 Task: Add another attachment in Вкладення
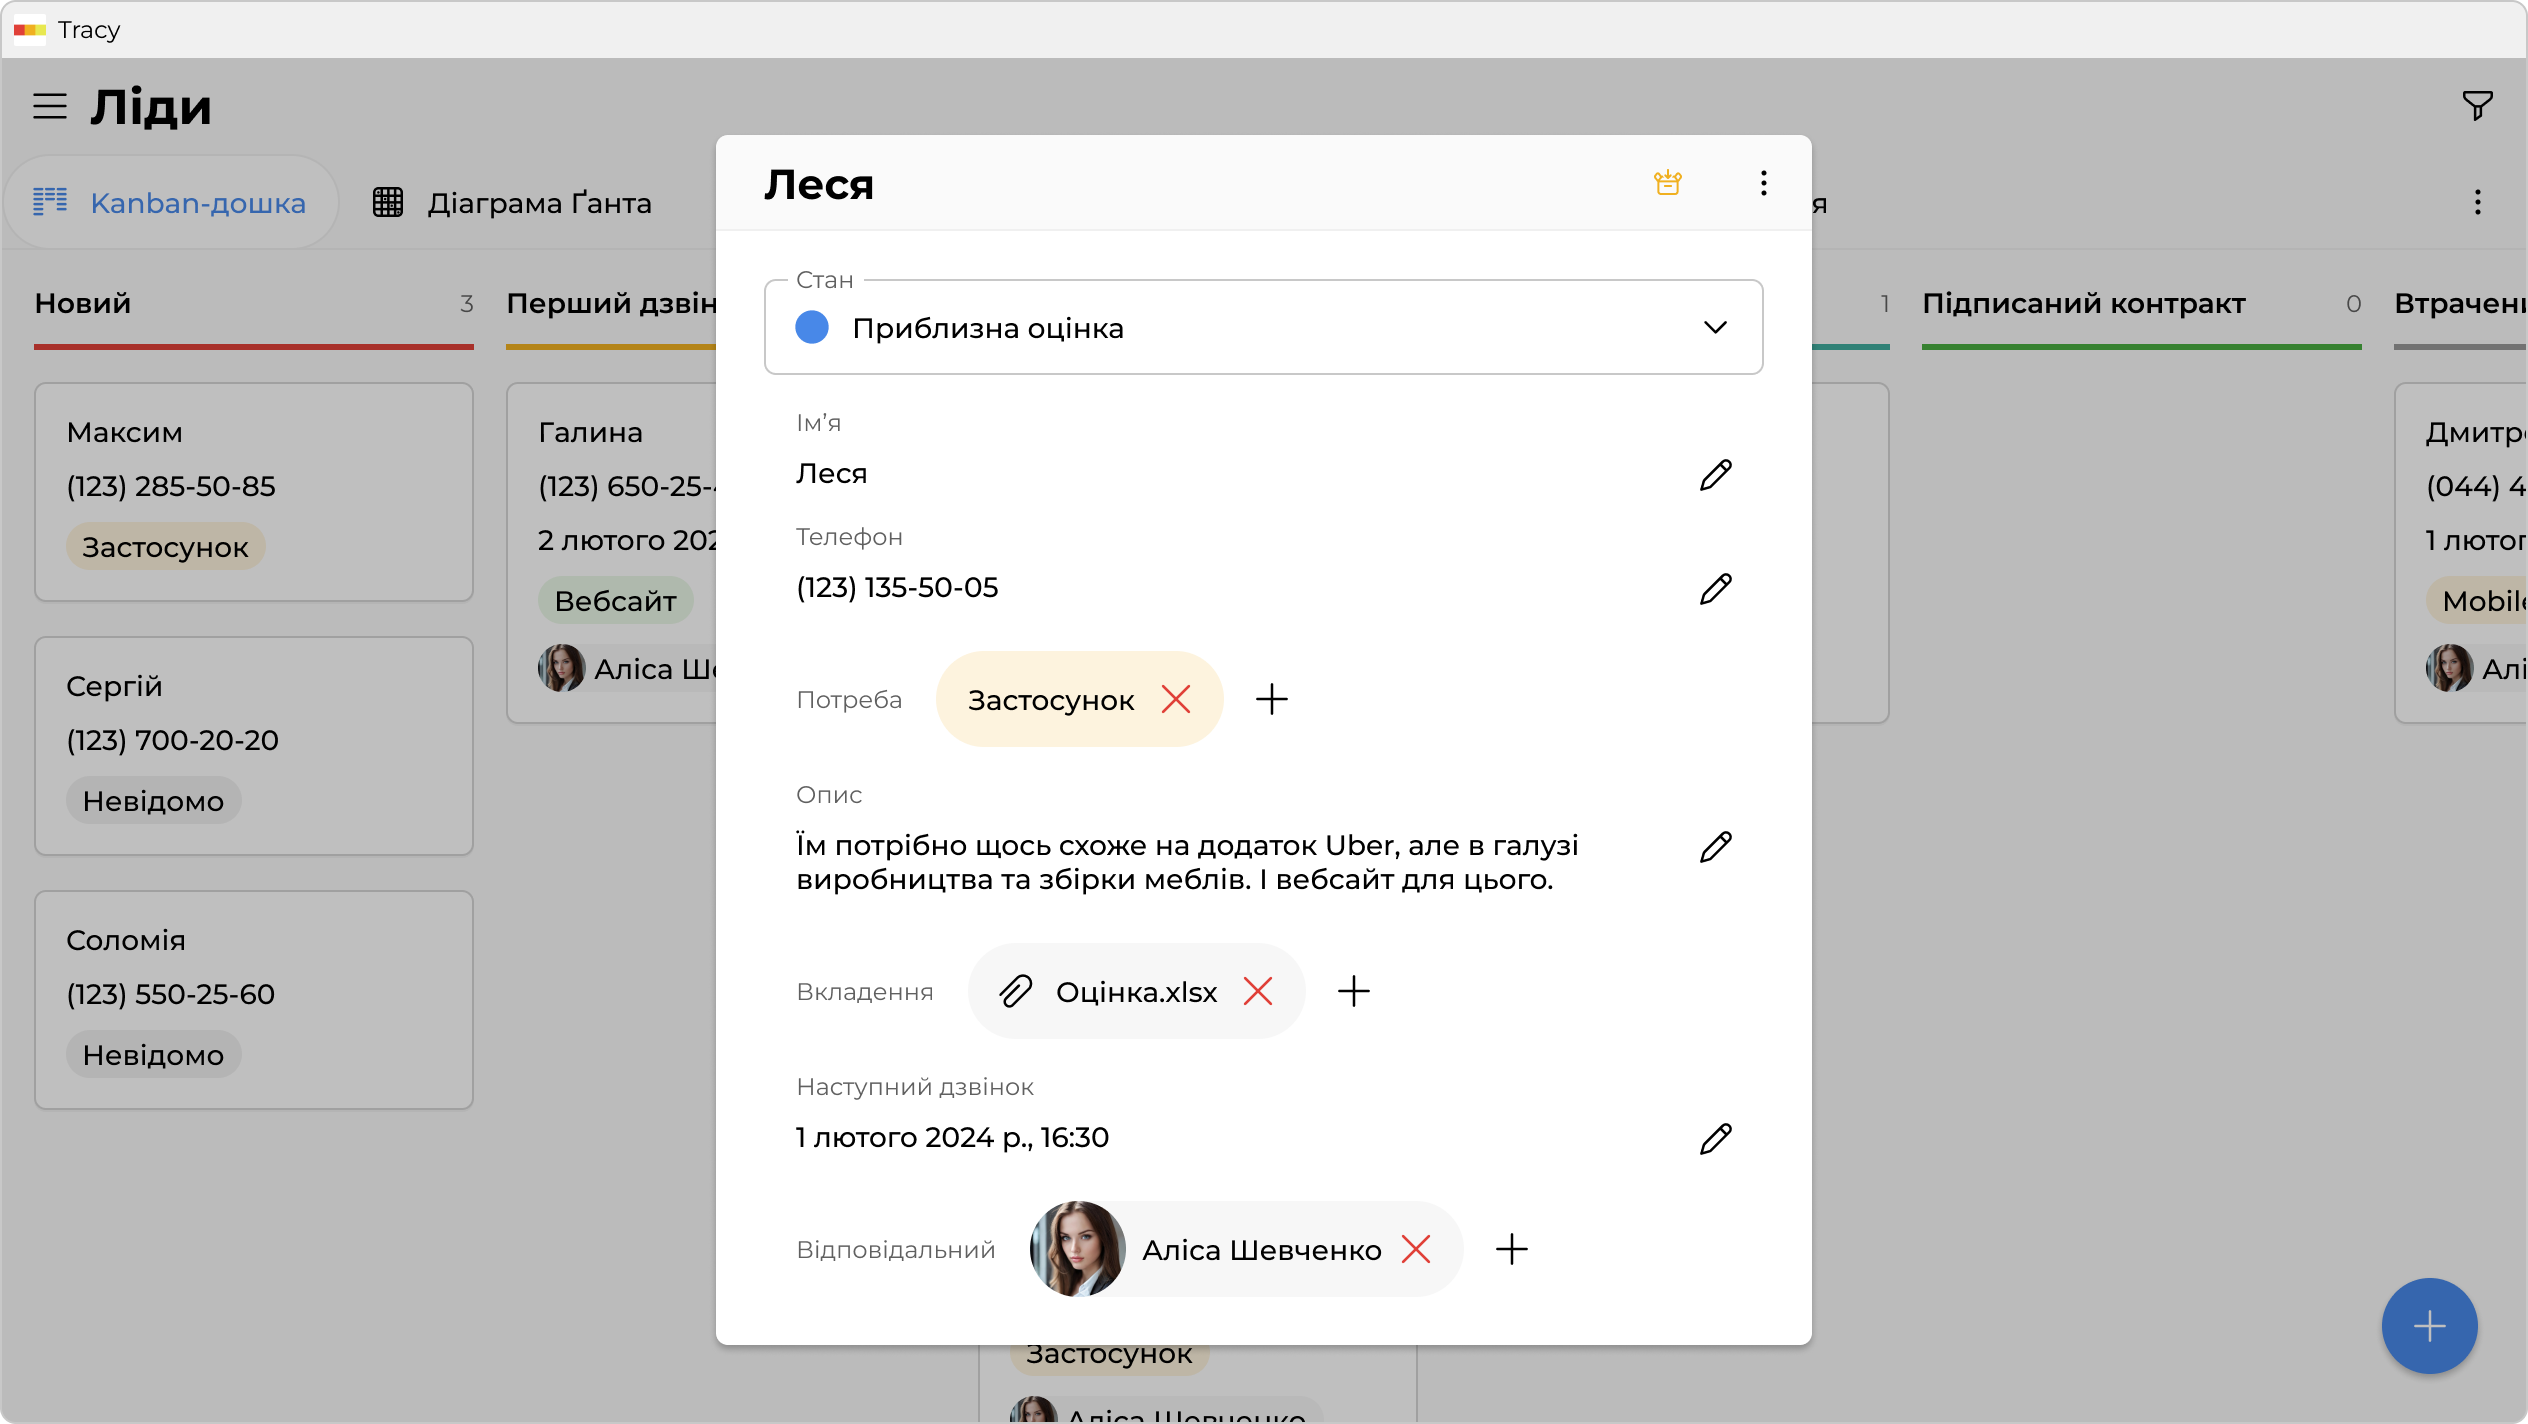coord(1353,991)
